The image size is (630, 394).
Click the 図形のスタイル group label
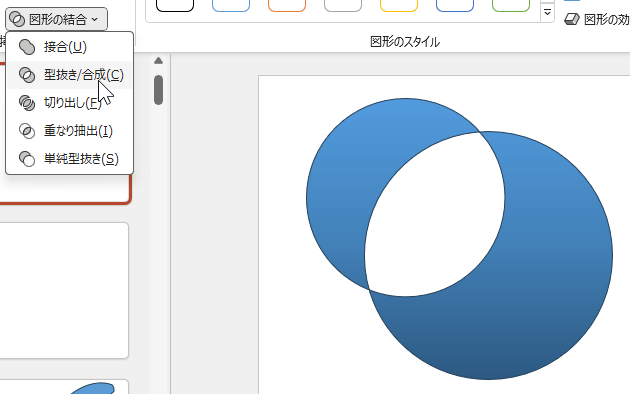pyautogui.click(x=405, y=42)
